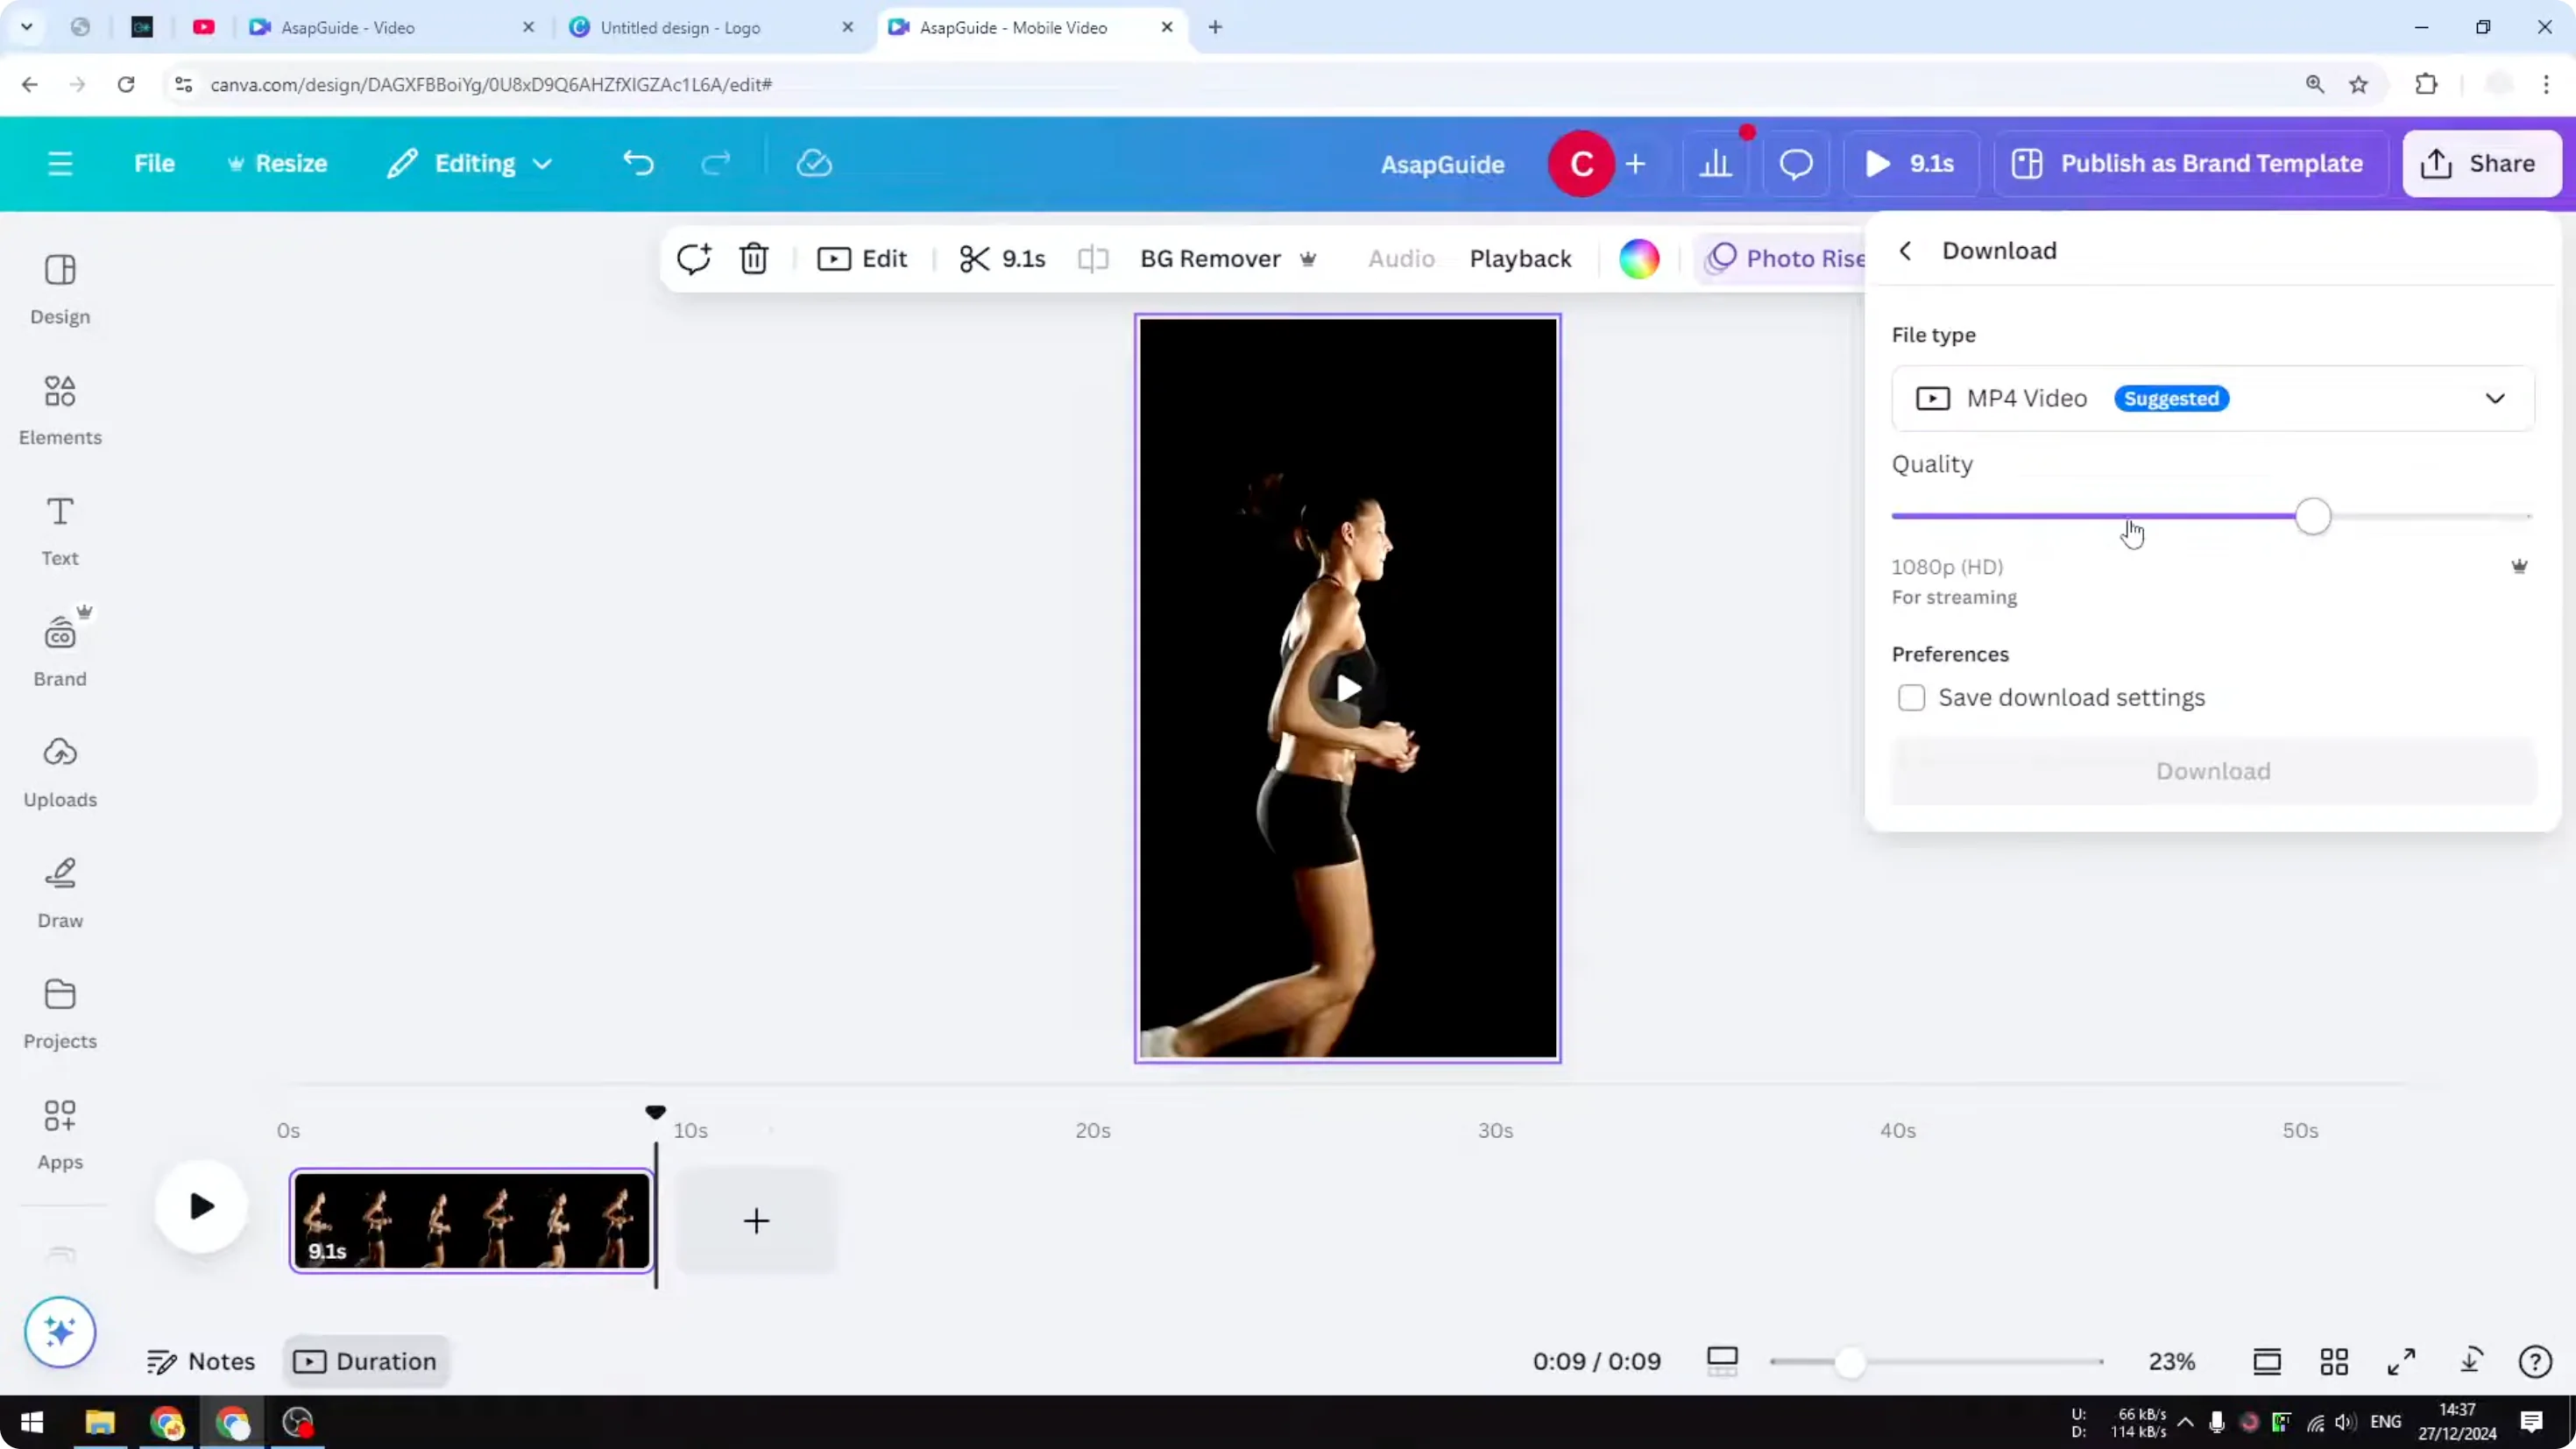Open the Elements panel
The width and height of the screenshot is (2576, 1449).
click(59, 410)
